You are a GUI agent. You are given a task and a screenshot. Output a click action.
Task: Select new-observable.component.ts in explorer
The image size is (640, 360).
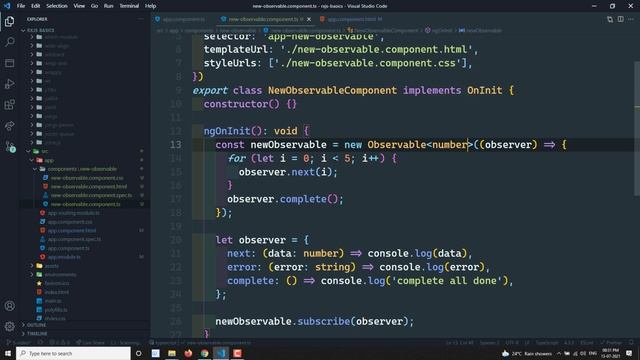85,204
